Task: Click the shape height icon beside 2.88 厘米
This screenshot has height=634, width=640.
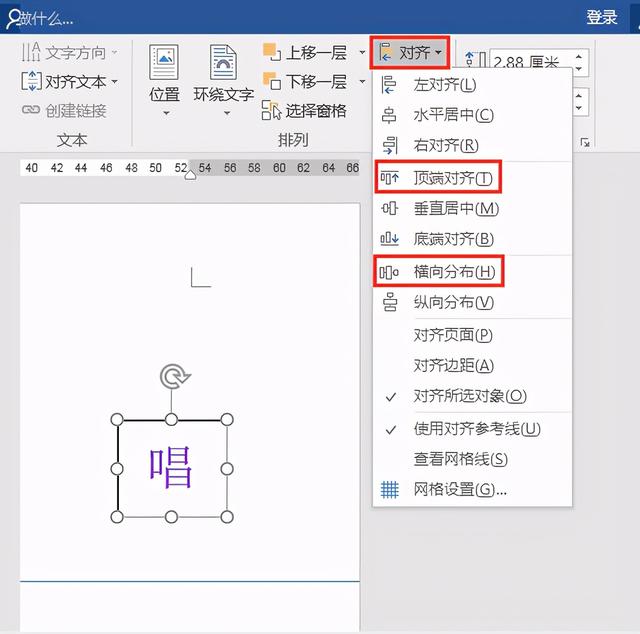Action: coord(475,60)
